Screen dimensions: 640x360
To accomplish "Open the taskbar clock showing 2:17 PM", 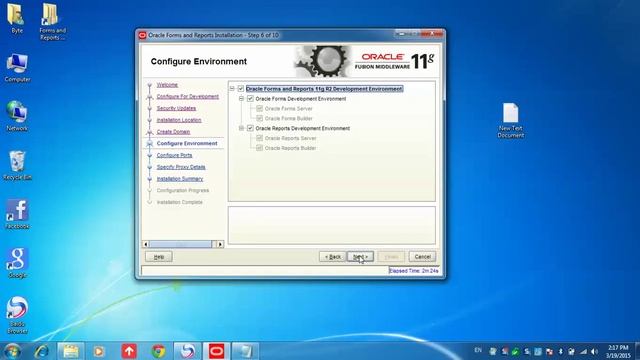I will click(x=618, y=351).
